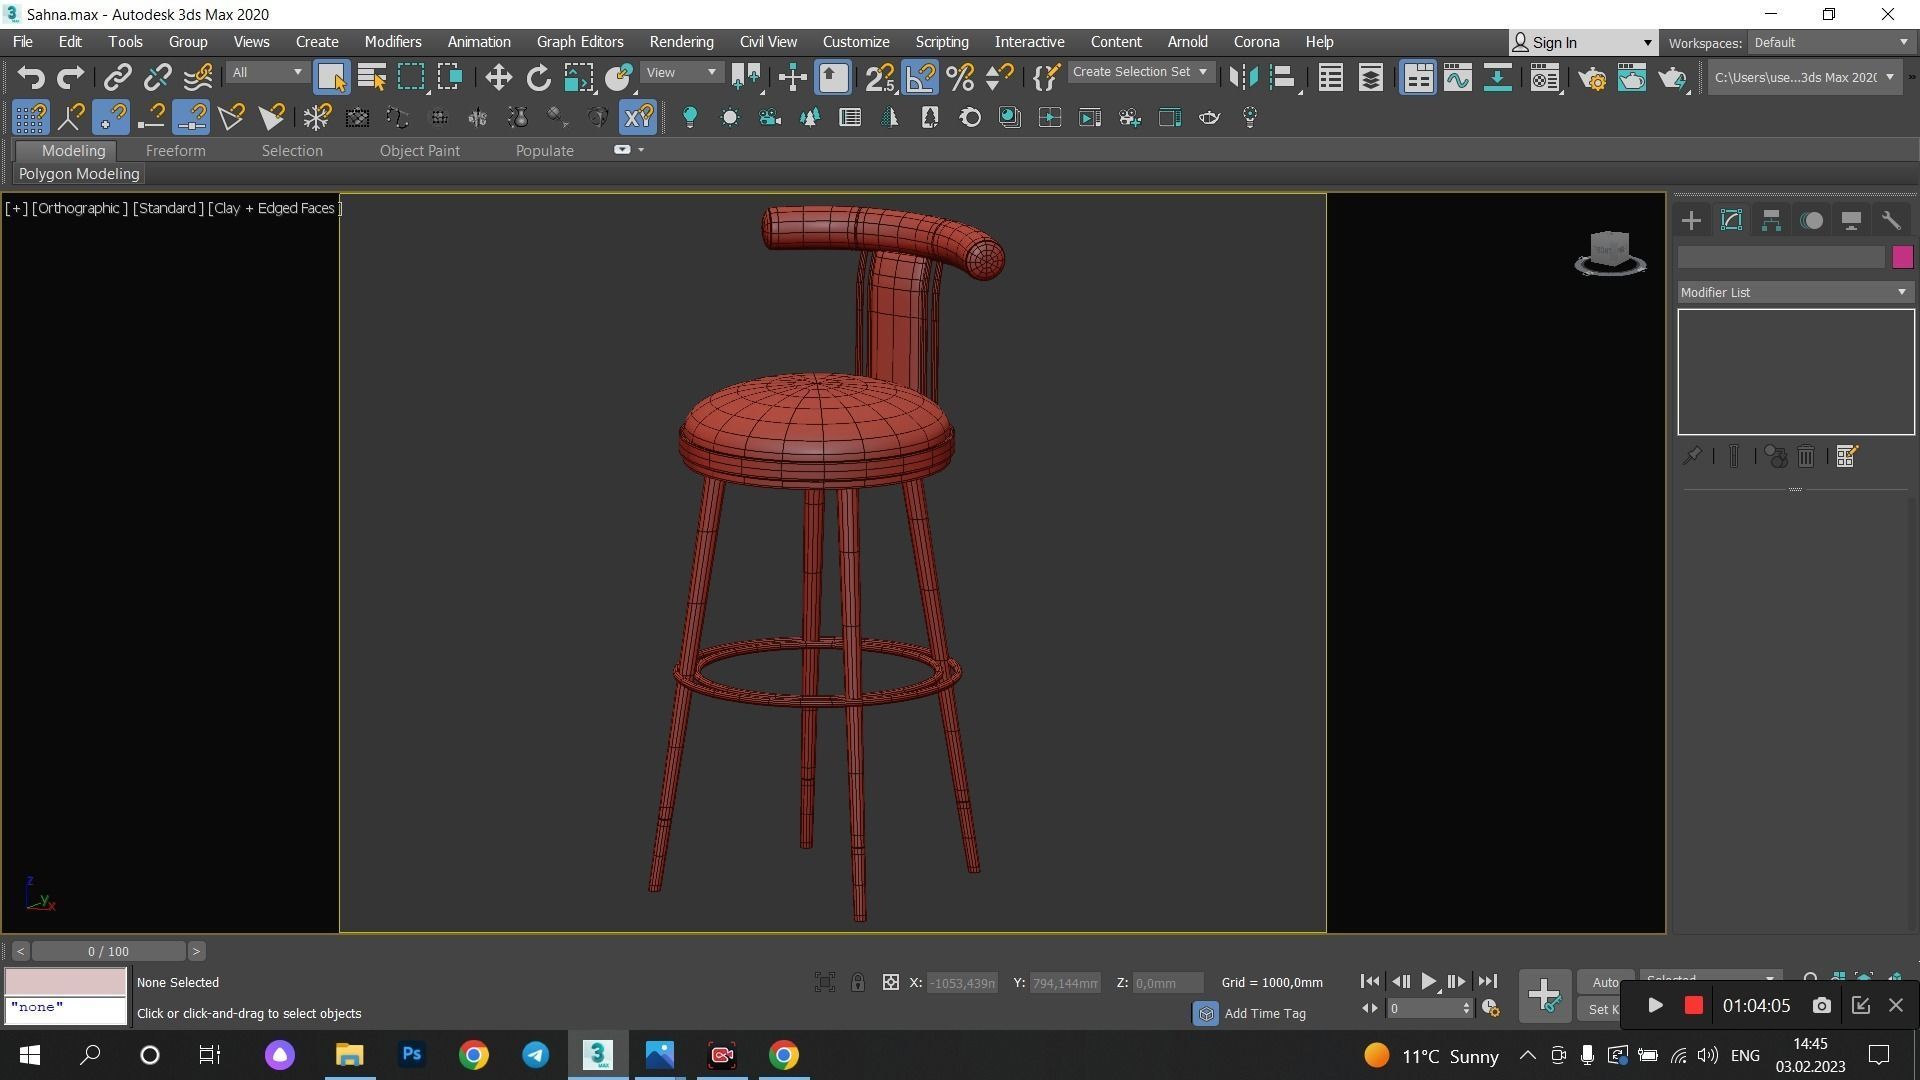The image size is (1920, 1080).
Task: Click Configure Modifier Sets icon
Action: [x=1847, y=457]
